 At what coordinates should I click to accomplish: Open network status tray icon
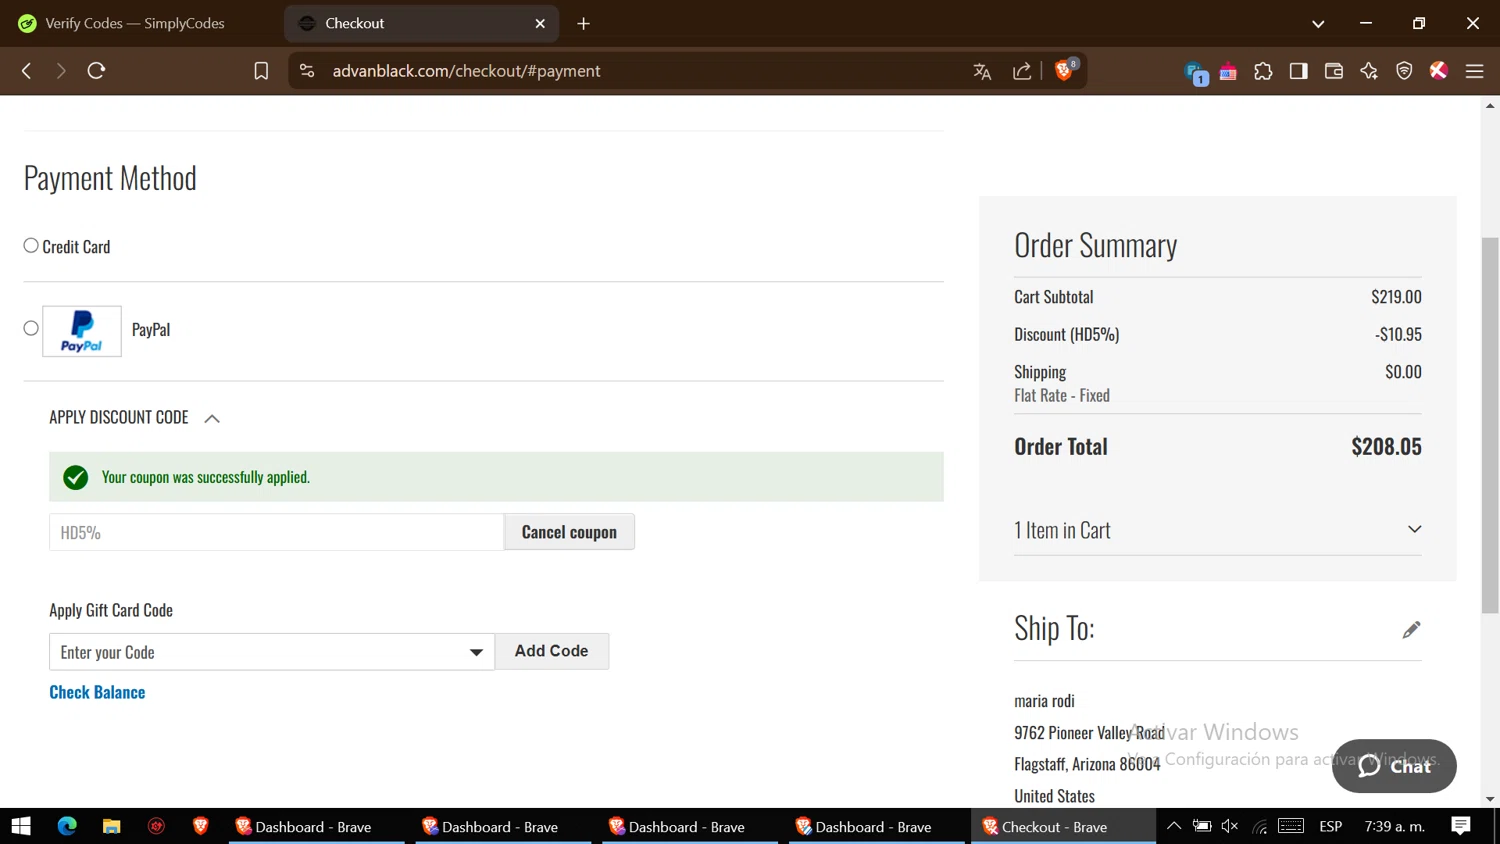click(1259, 826)
